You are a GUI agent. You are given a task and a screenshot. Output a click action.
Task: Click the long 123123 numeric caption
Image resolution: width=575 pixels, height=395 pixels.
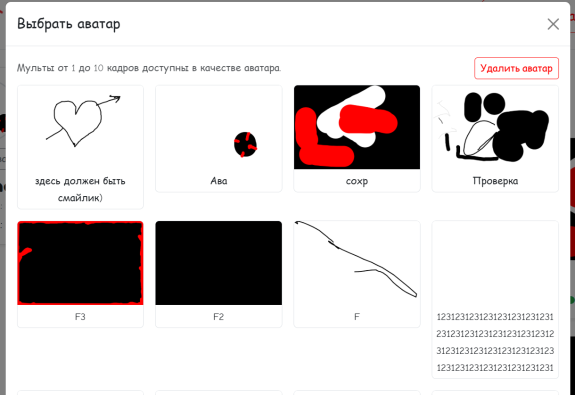tap(495, 342)
